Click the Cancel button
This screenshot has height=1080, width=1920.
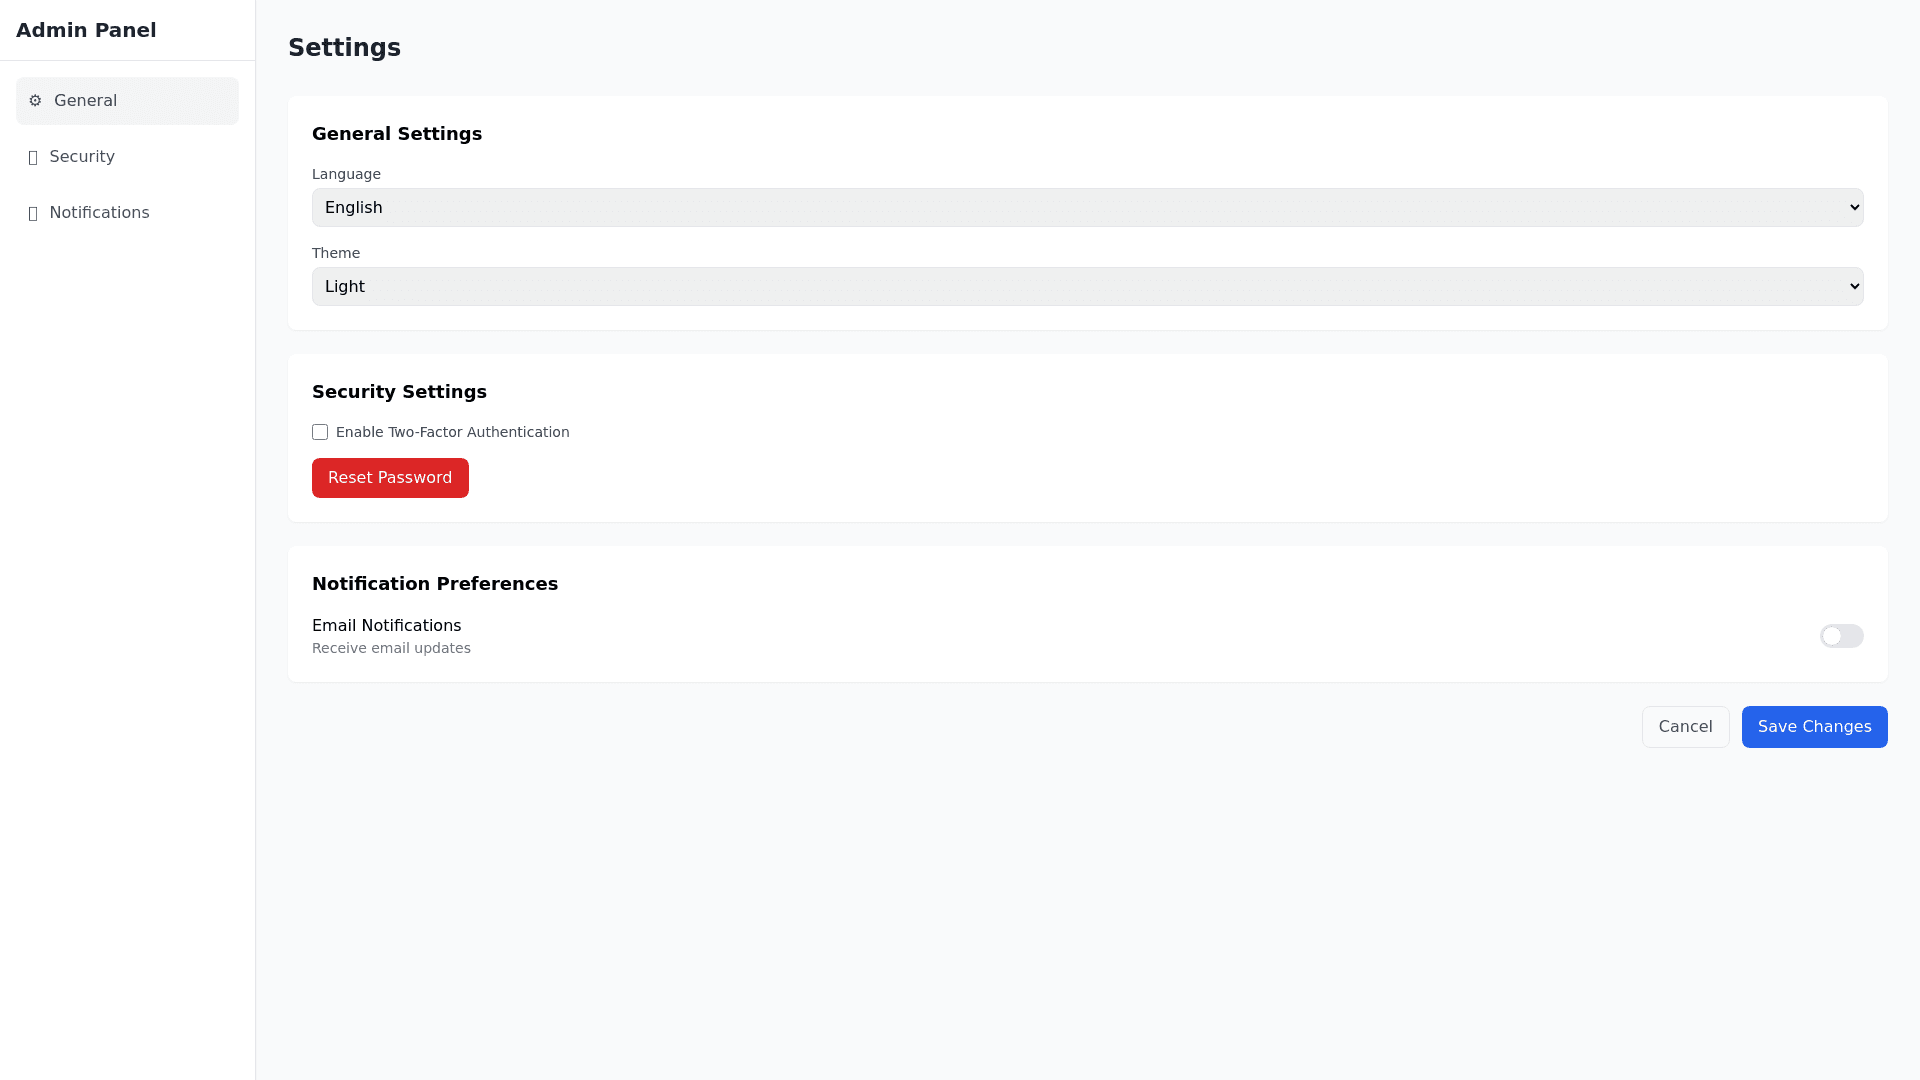(x=1685, y=727)
